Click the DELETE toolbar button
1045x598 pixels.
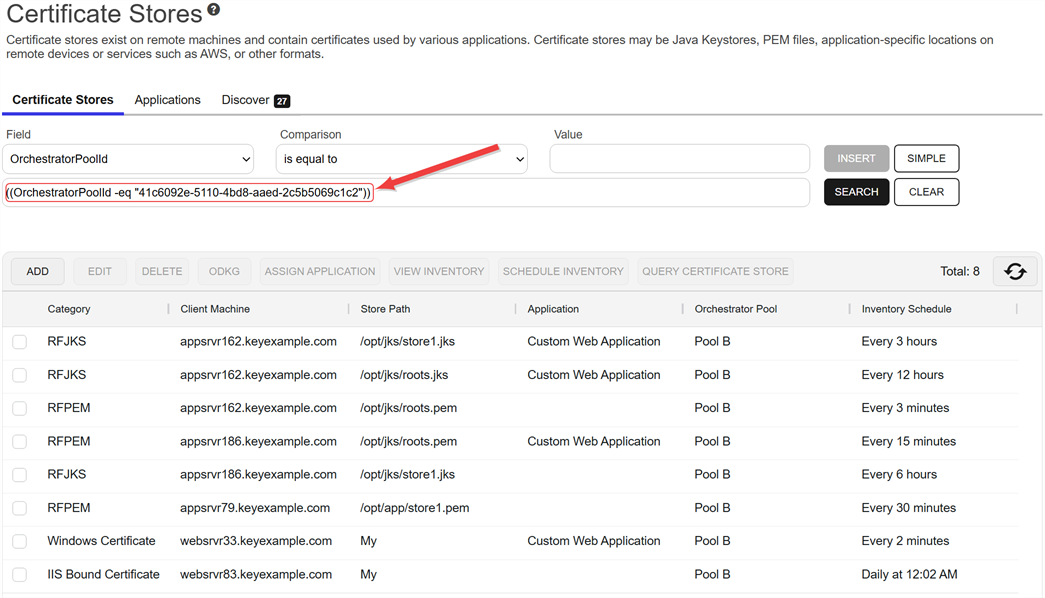tap(162, 271)
